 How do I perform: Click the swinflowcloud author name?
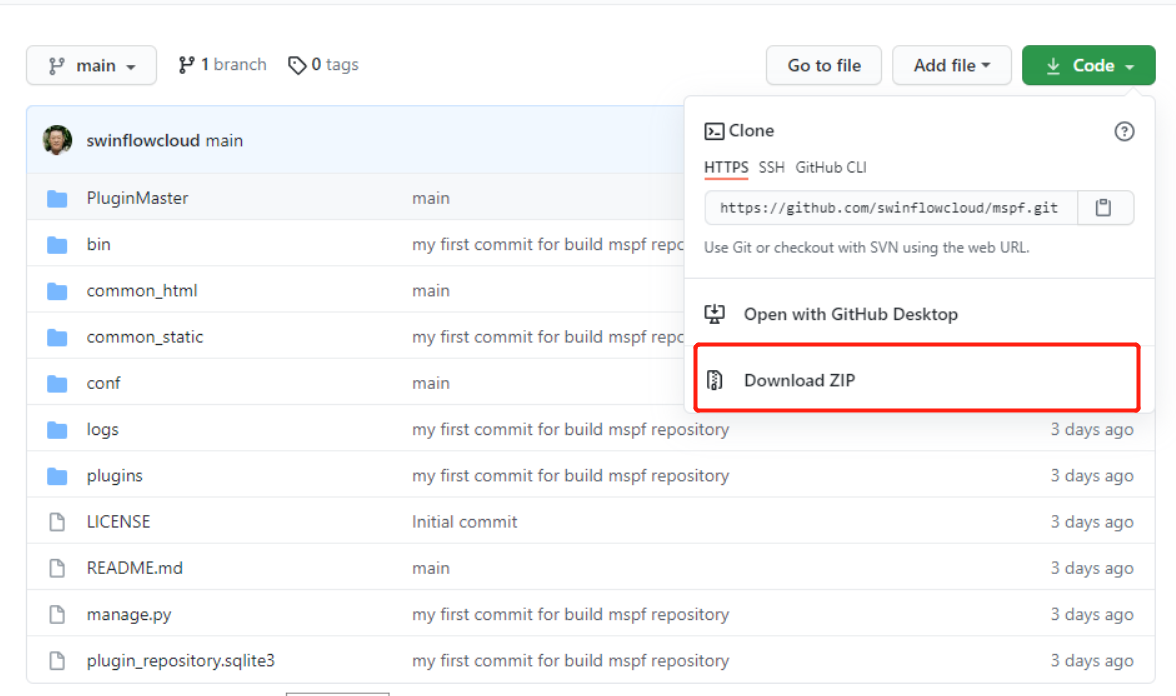[142, 140]
